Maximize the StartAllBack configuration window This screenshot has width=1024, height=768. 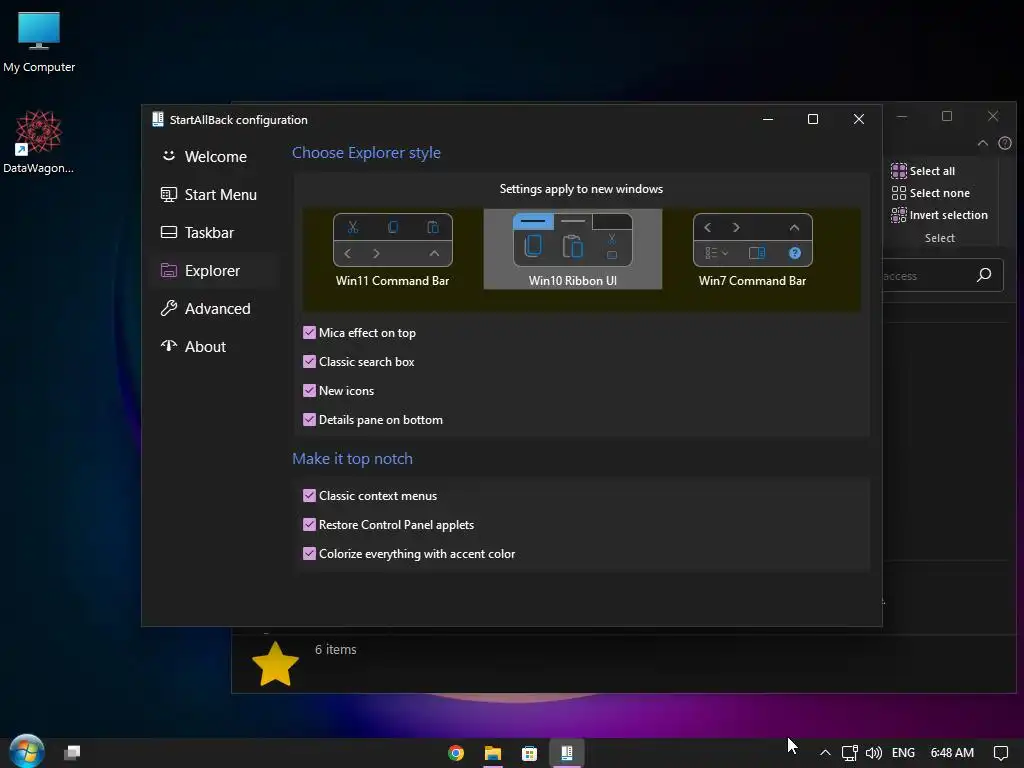tap(813, 119)
